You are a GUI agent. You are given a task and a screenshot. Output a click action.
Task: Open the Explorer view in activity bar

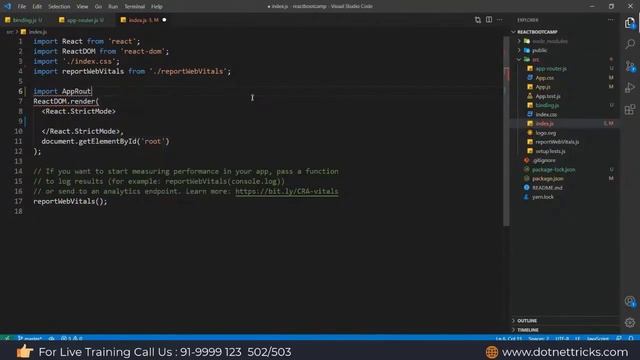[x=630, y=23]
